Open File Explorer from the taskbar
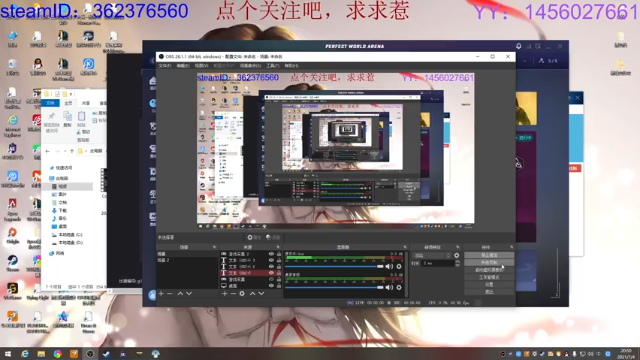The width and height of the screenshot is (640, 360). (x=41, y=354)
